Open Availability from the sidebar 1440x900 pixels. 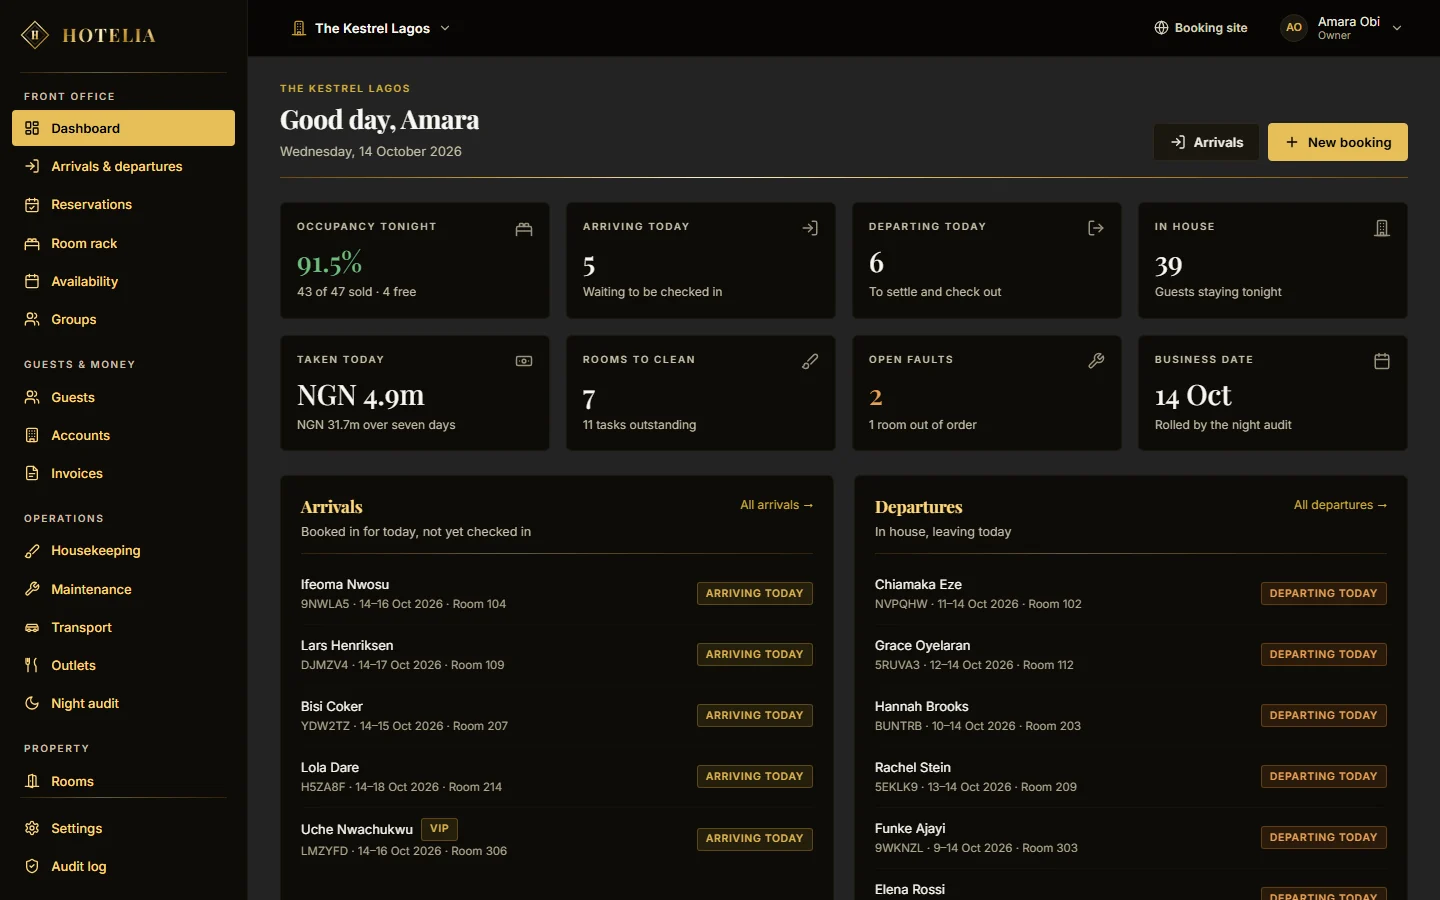pos(123,281)
